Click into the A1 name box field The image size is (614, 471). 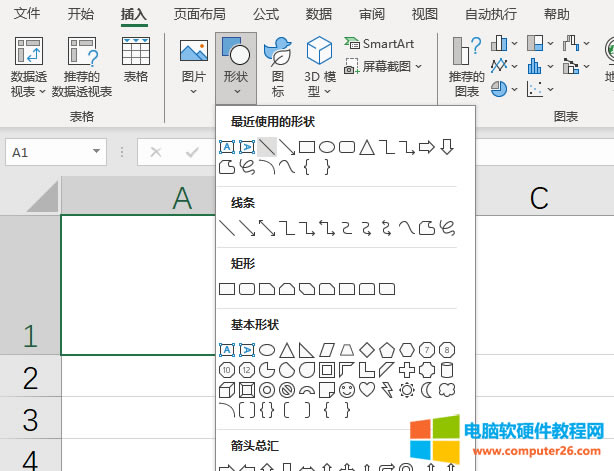pyautogui.click(x=45, y=153)
